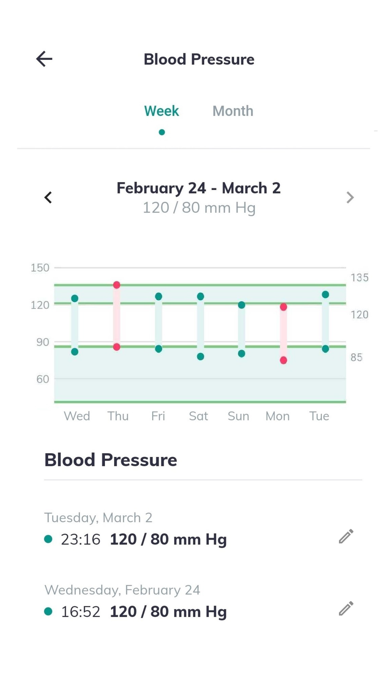Select Monday's red diastolic data point
The width and height of the screenshot is (392, 696).
[284, 360]
